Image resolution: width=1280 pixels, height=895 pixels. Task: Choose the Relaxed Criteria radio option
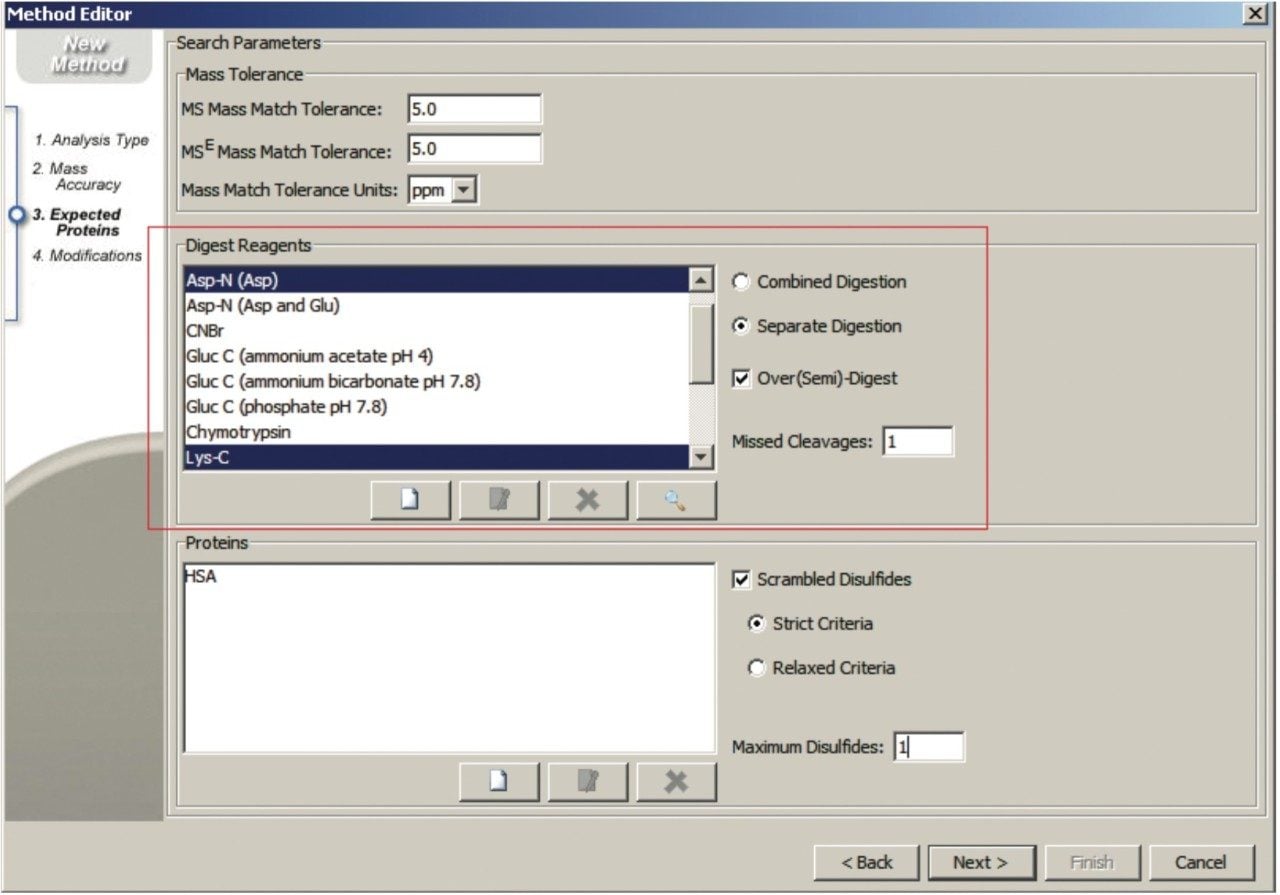pyautogui.click(x=757, y=668)
